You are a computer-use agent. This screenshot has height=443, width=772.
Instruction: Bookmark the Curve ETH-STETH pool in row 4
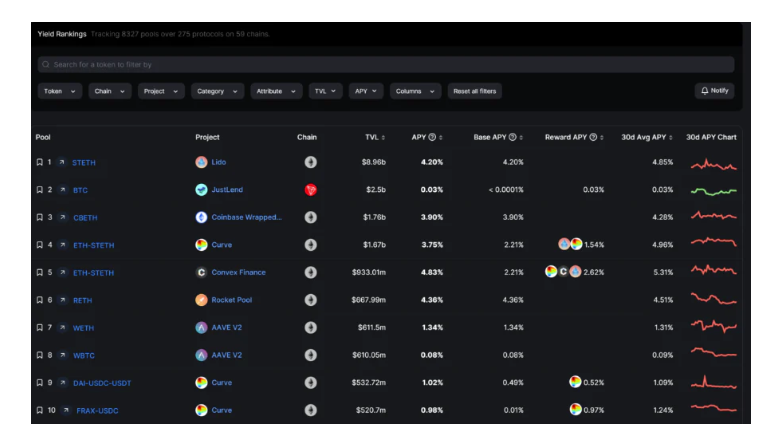(39, 245)
